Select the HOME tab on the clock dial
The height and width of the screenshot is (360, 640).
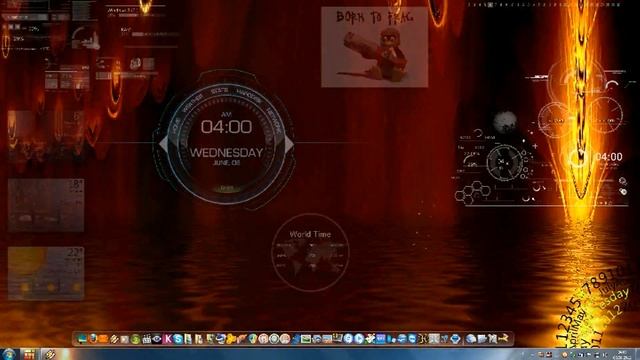(176, 128)
